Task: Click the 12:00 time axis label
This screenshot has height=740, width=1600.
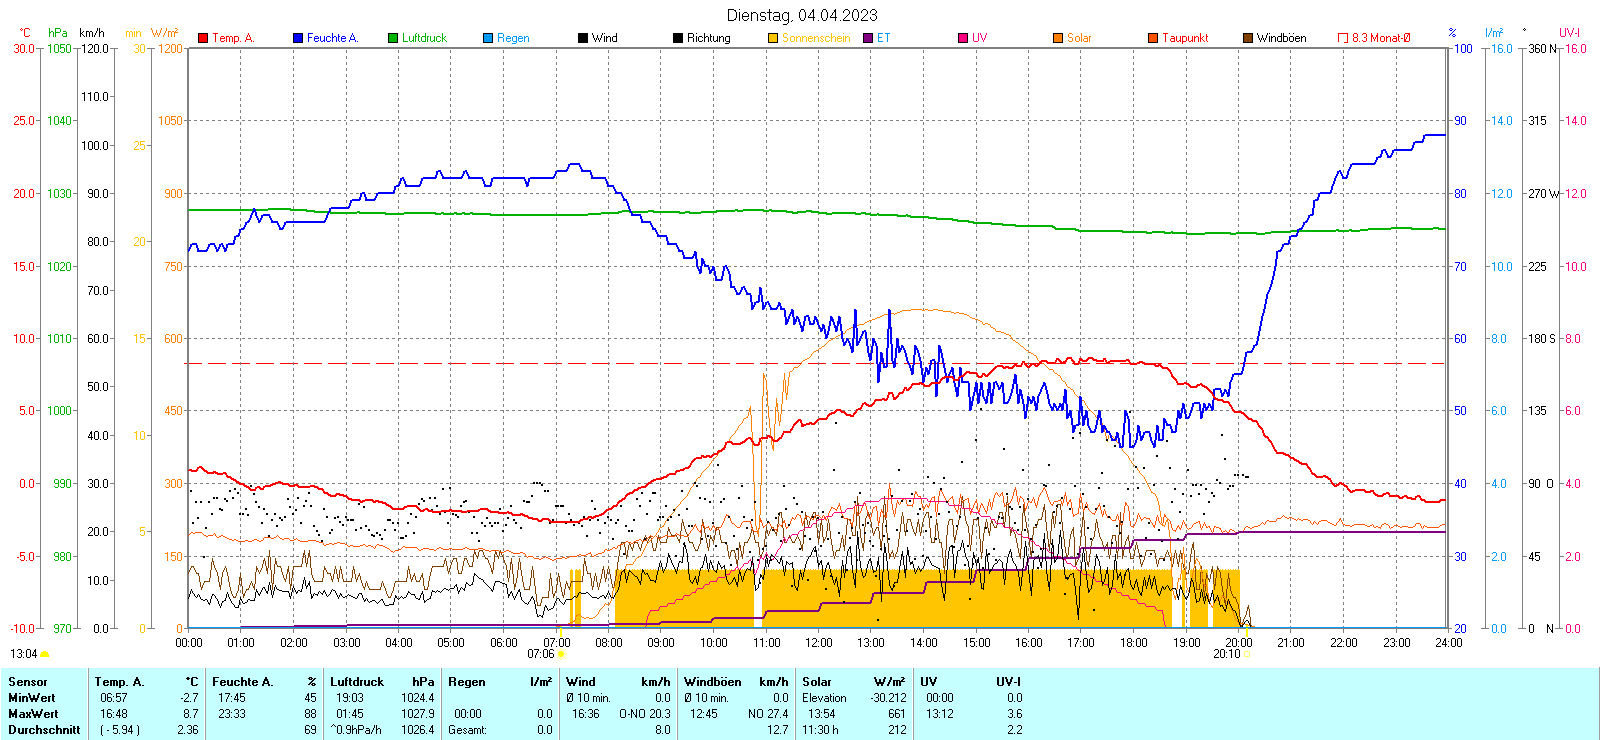Action: coord(818,643)
